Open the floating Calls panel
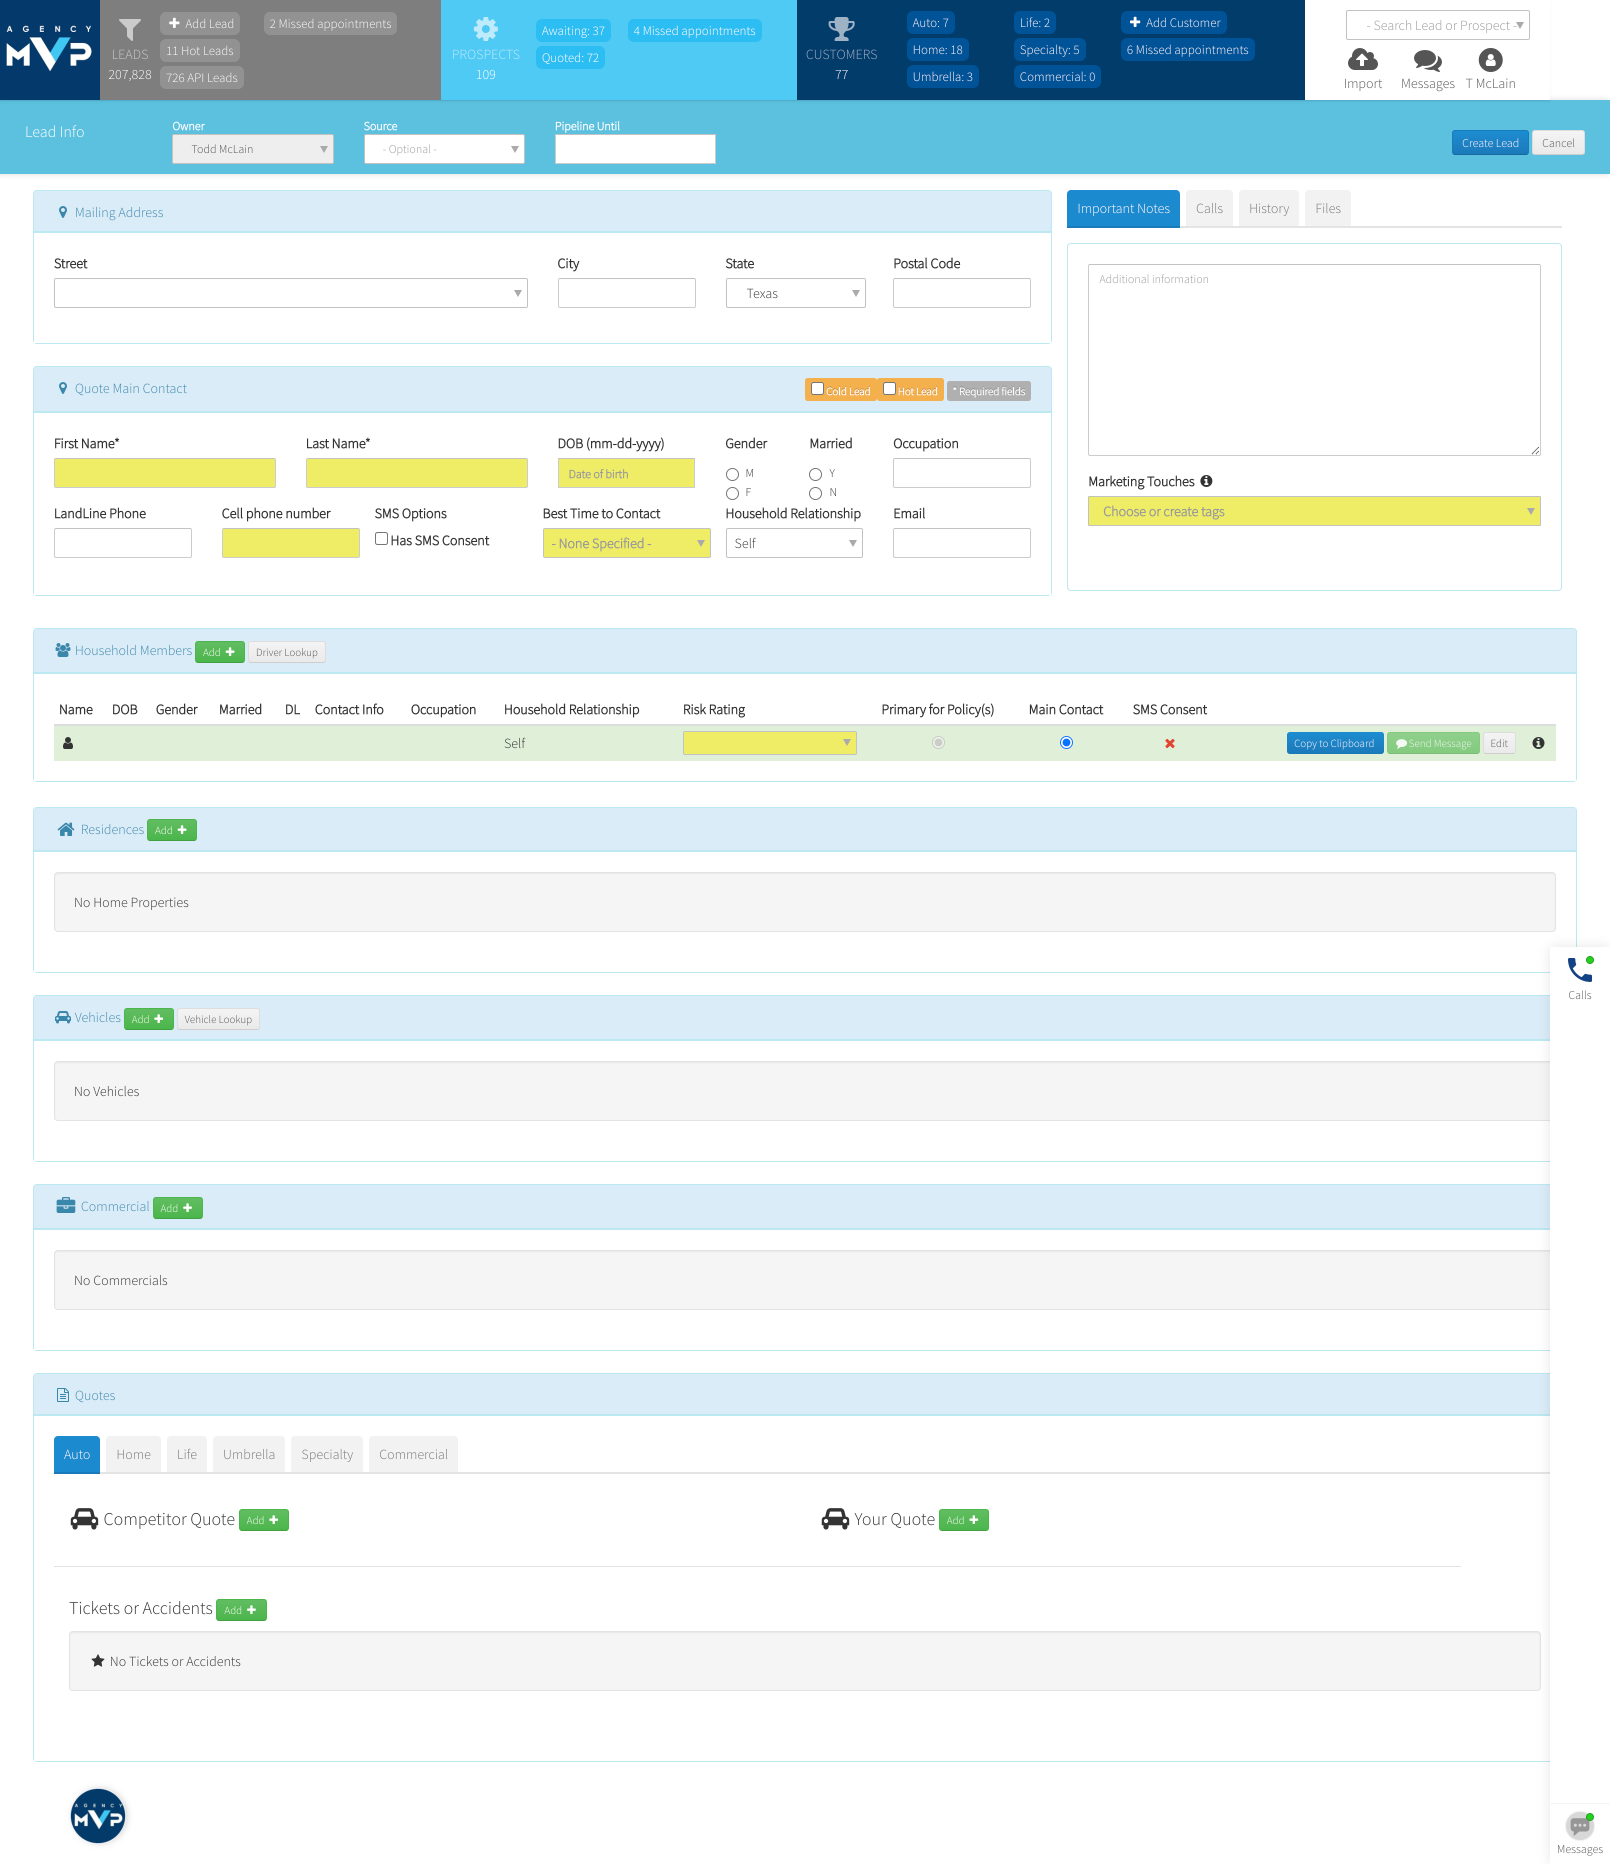 point(1578,972)
